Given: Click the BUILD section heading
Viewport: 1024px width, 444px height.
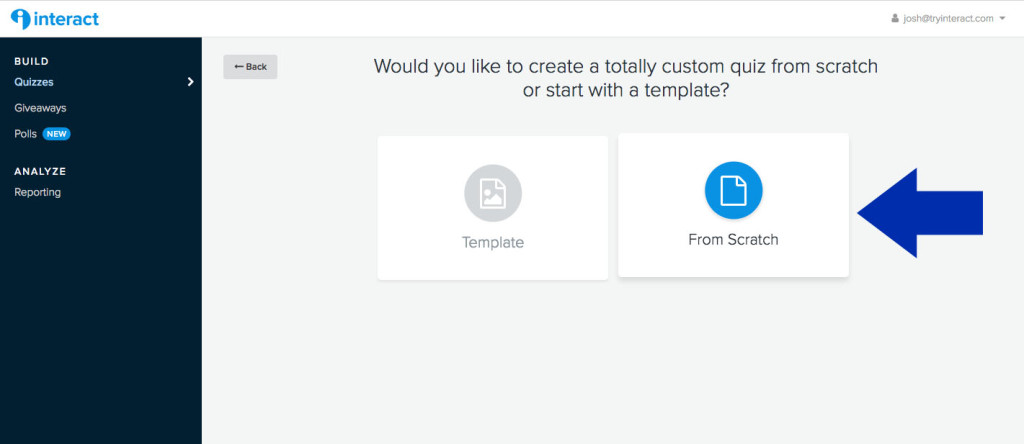Looking at the screenshot, I should (x=31, y=61).
